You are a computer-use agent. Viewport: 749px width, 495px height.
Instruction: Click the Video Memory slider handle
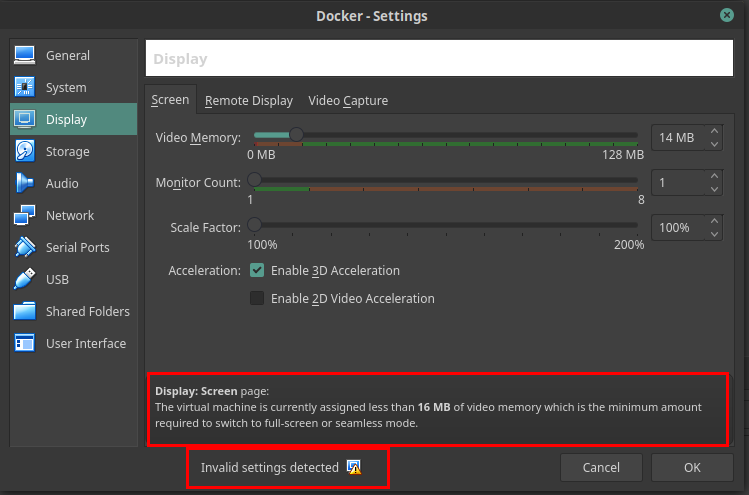pos(296,135)
